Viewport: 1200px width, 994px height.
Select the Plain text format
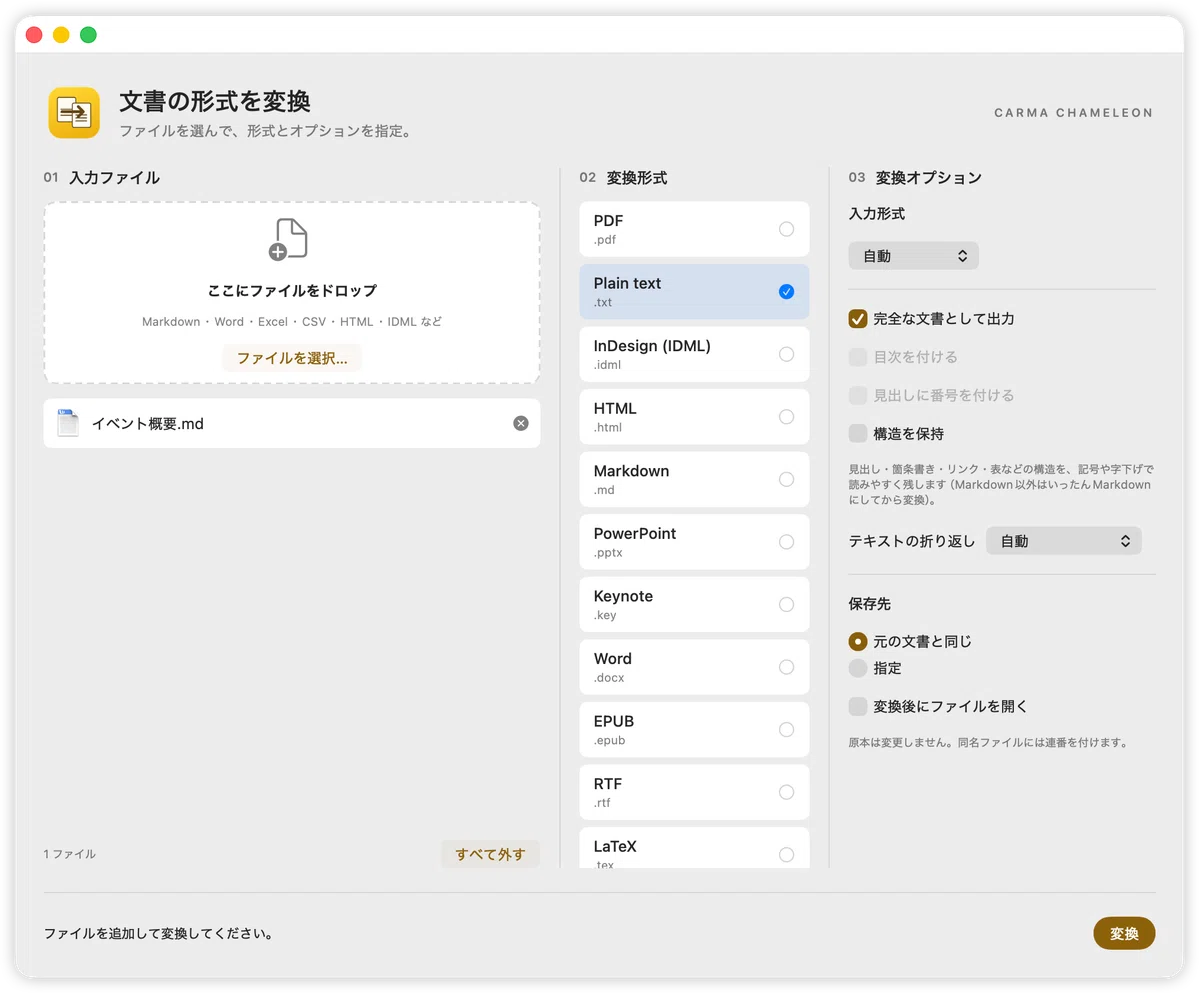point(694,292)
